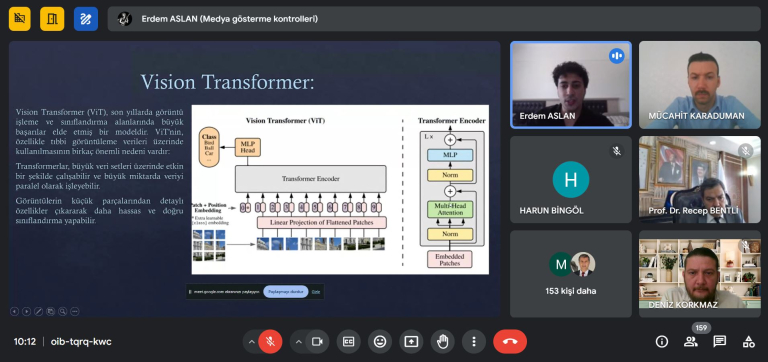Toggle closed captions CC button

348,342
